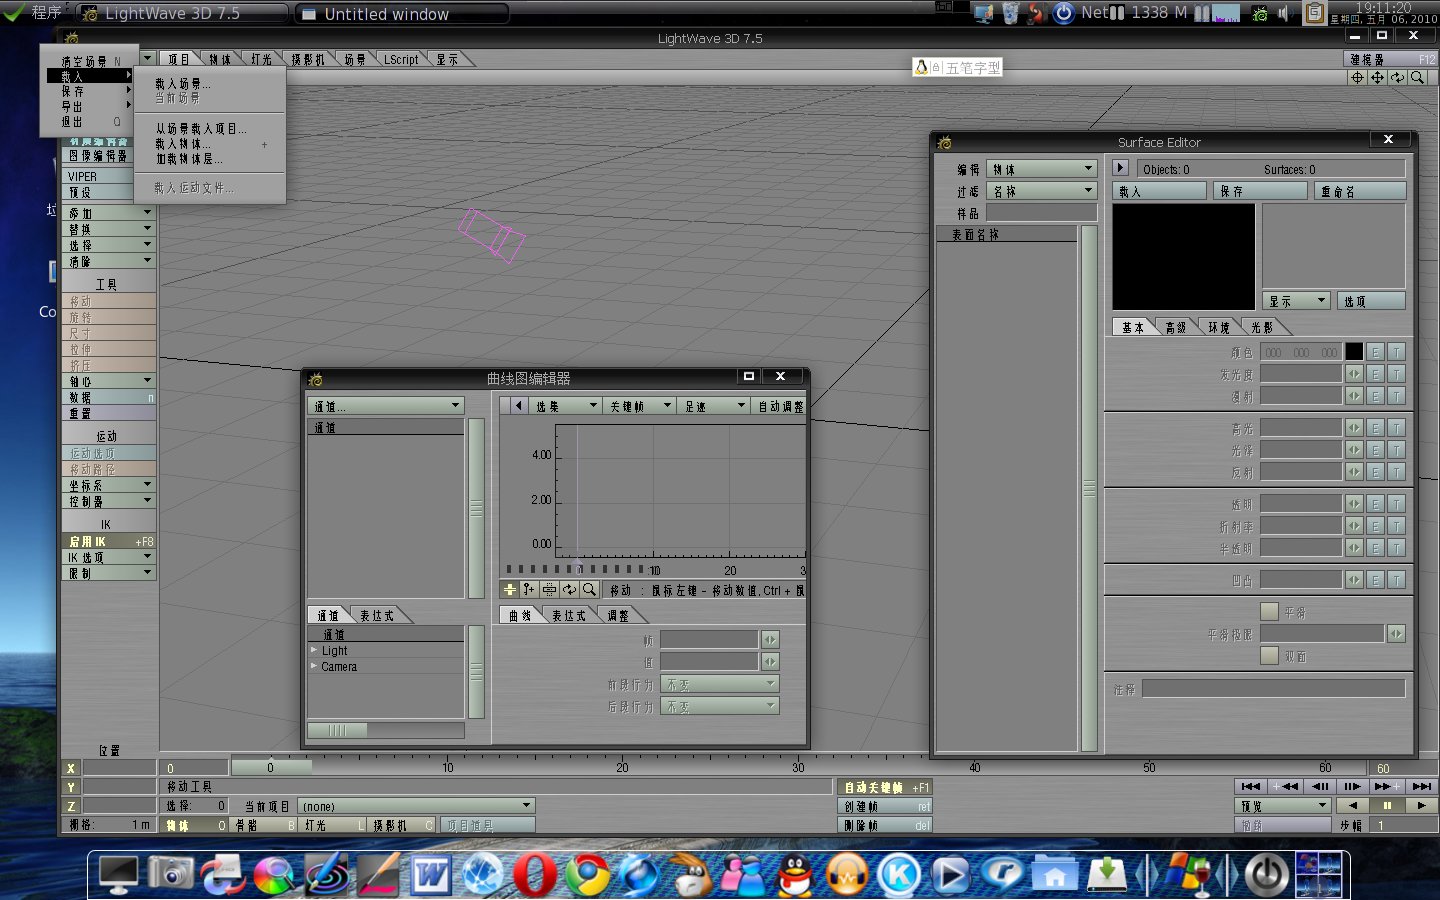This screenshot has width=1440, height=900.
Task: Open the 添加 dropdown in left panel
Action: 108,213
